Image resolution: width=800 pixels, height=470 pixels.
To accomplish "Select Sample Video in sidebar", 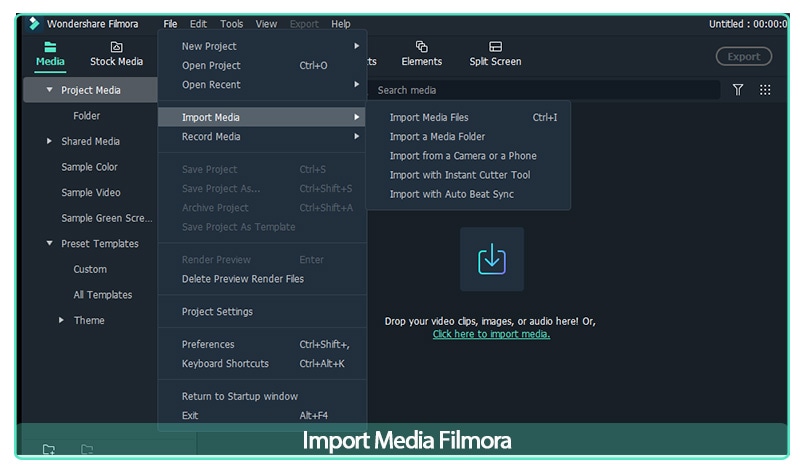I will (91, 192).
